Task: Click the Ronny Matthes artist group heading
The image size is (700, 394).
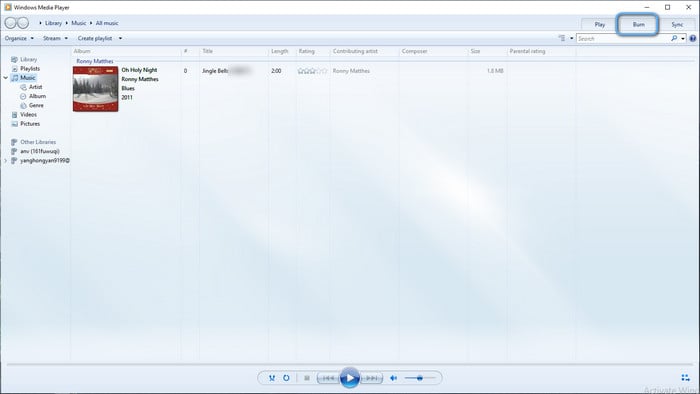Action: (95, 61)
